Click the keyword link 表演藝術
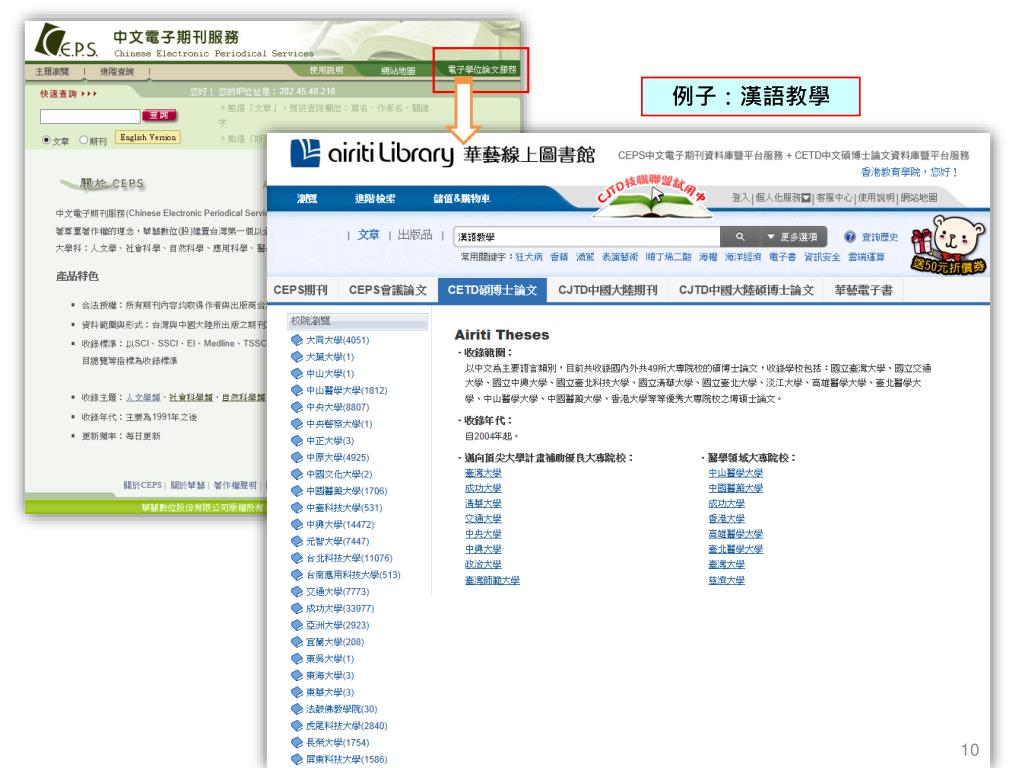Viewport: 1024px width, 768px height. click(x=620, y=257)
